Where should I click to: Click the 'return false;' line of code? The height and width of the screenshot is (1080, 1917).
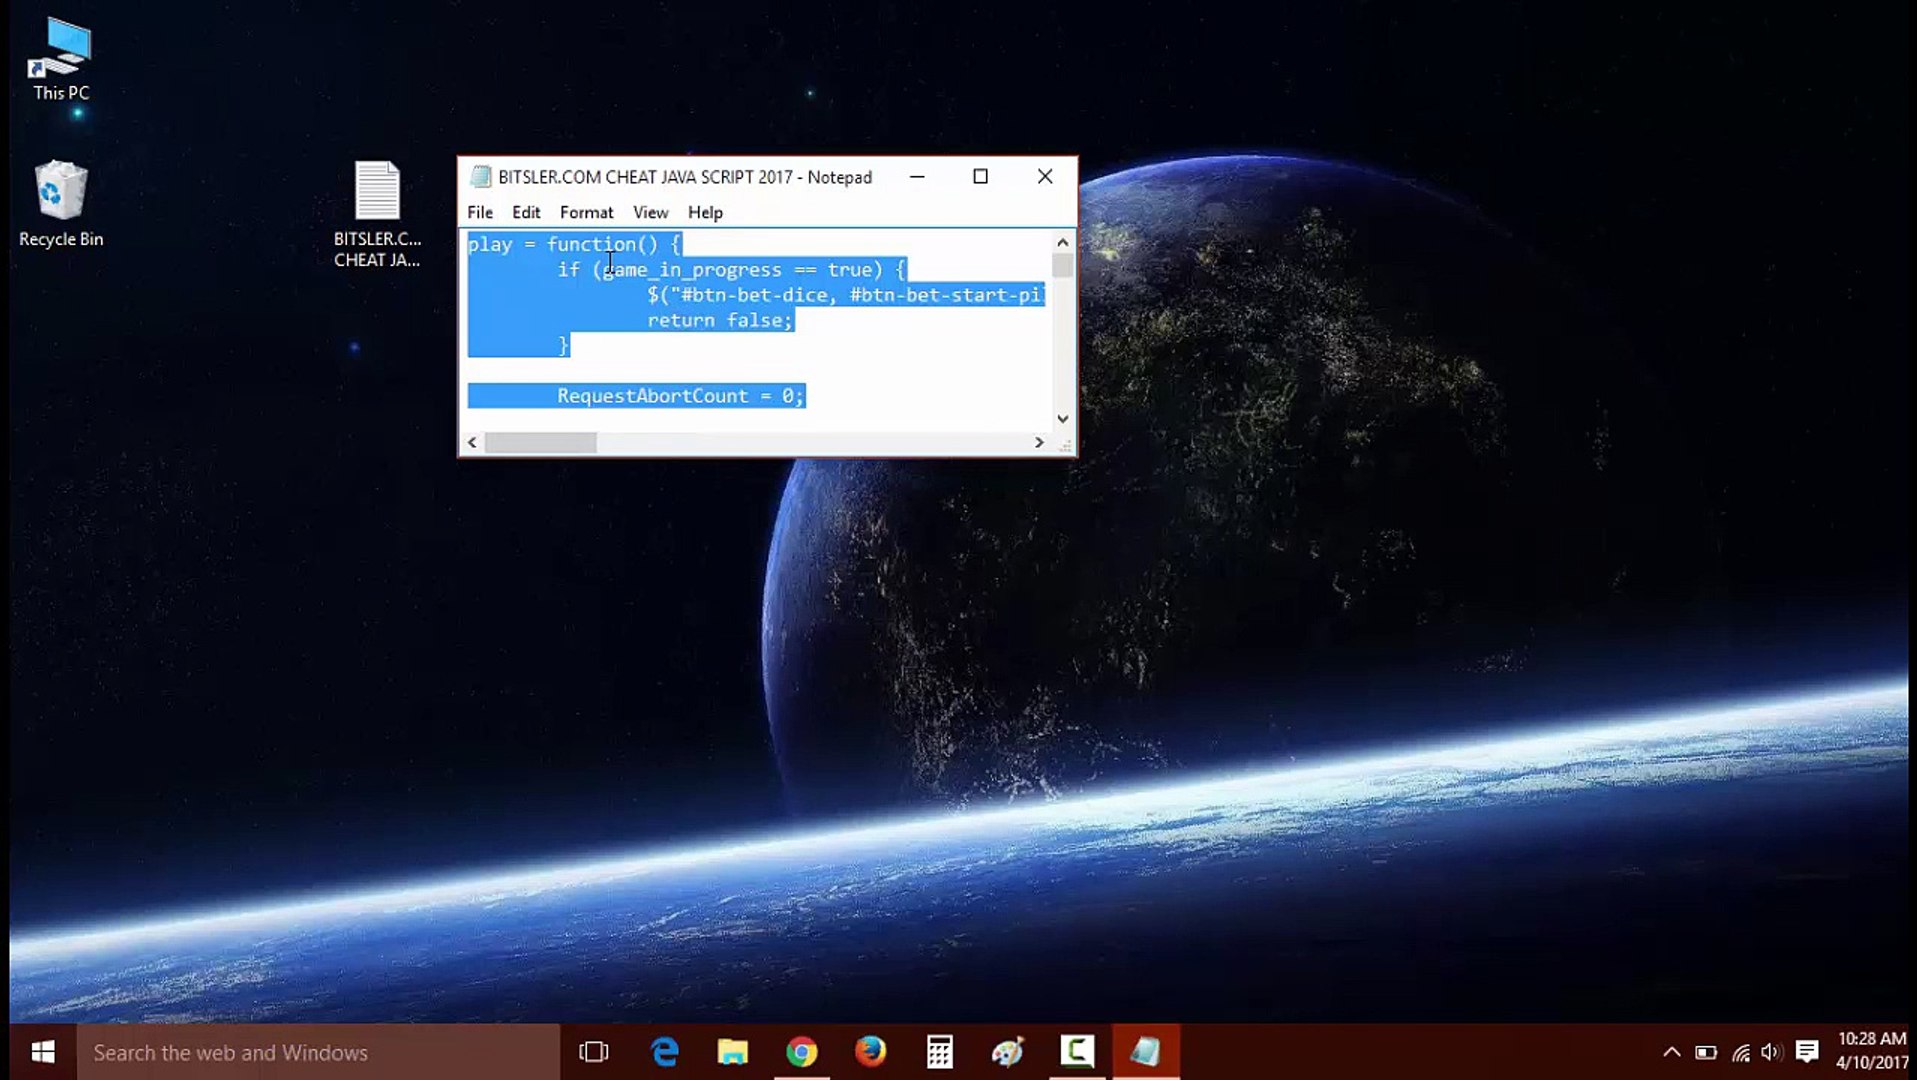(720, 320)
